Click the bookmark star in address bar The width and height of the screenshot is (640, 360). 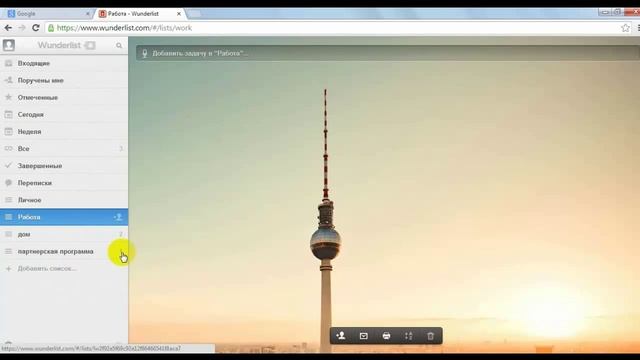coord(625,28)
